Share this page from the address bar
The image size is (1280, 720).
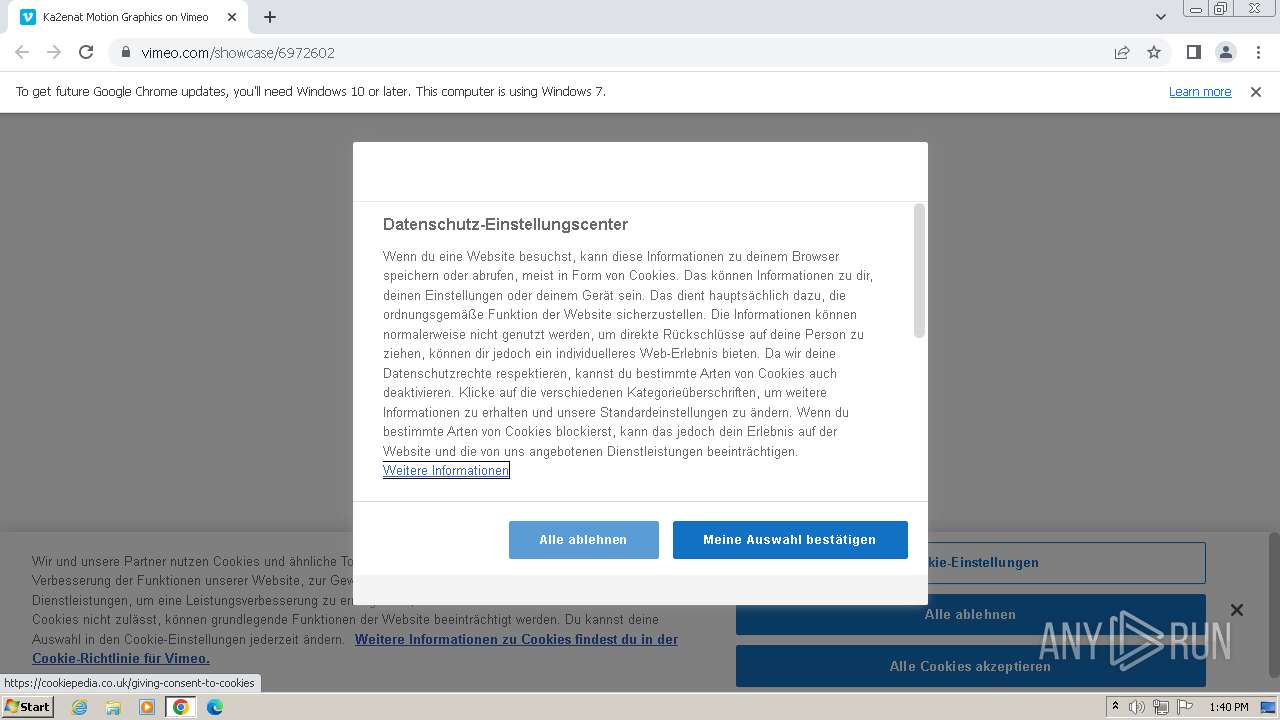tap(1122, 52)
